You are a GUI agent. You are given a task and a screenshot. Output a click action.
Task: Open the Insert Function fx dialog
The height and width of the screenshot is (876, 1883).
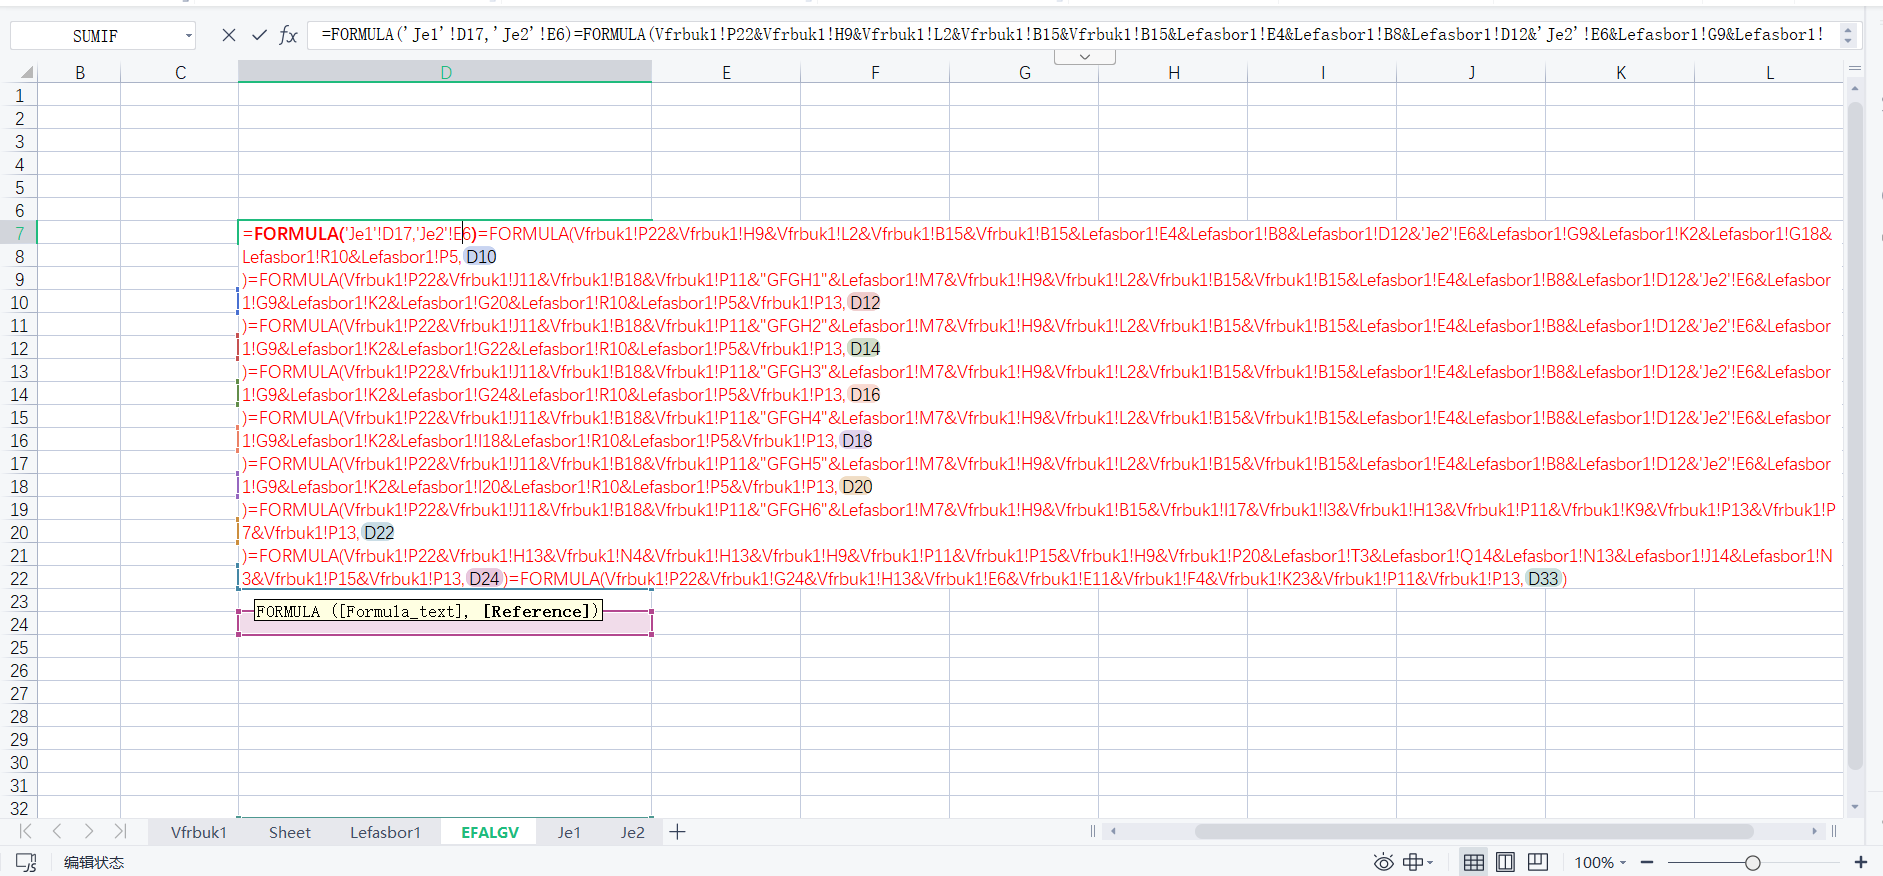[289, 35]
